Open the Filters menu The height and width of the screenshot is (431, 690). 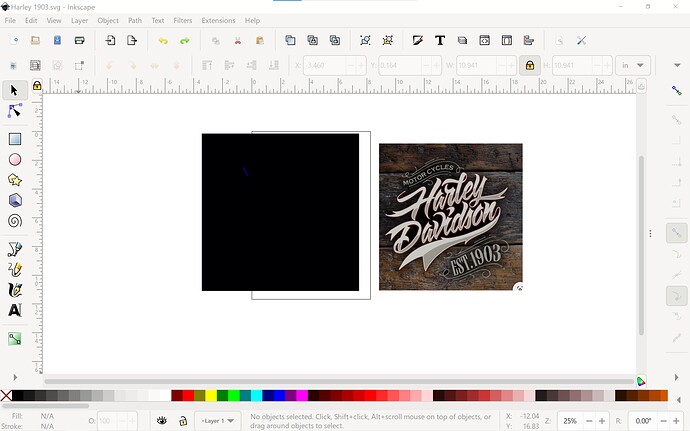(183, 20)
